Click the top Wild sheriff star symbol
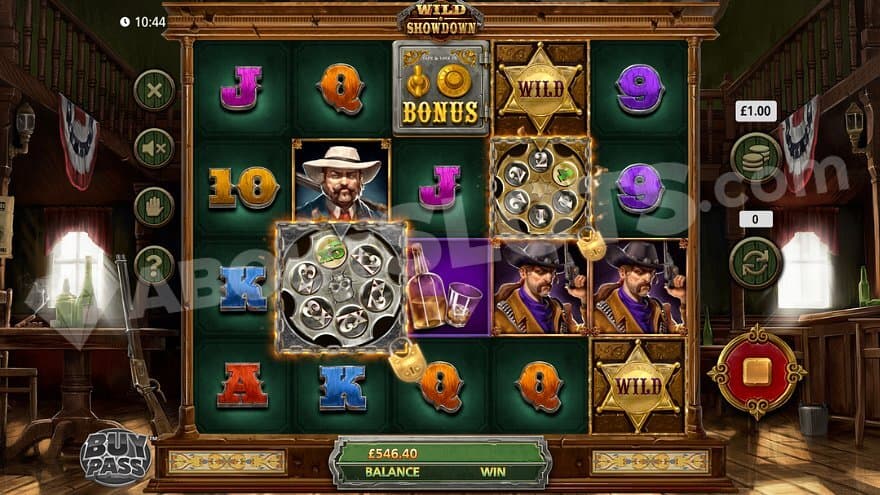This screenshot has height=495, width=880. pyautogui.click(x=540, y=88)
